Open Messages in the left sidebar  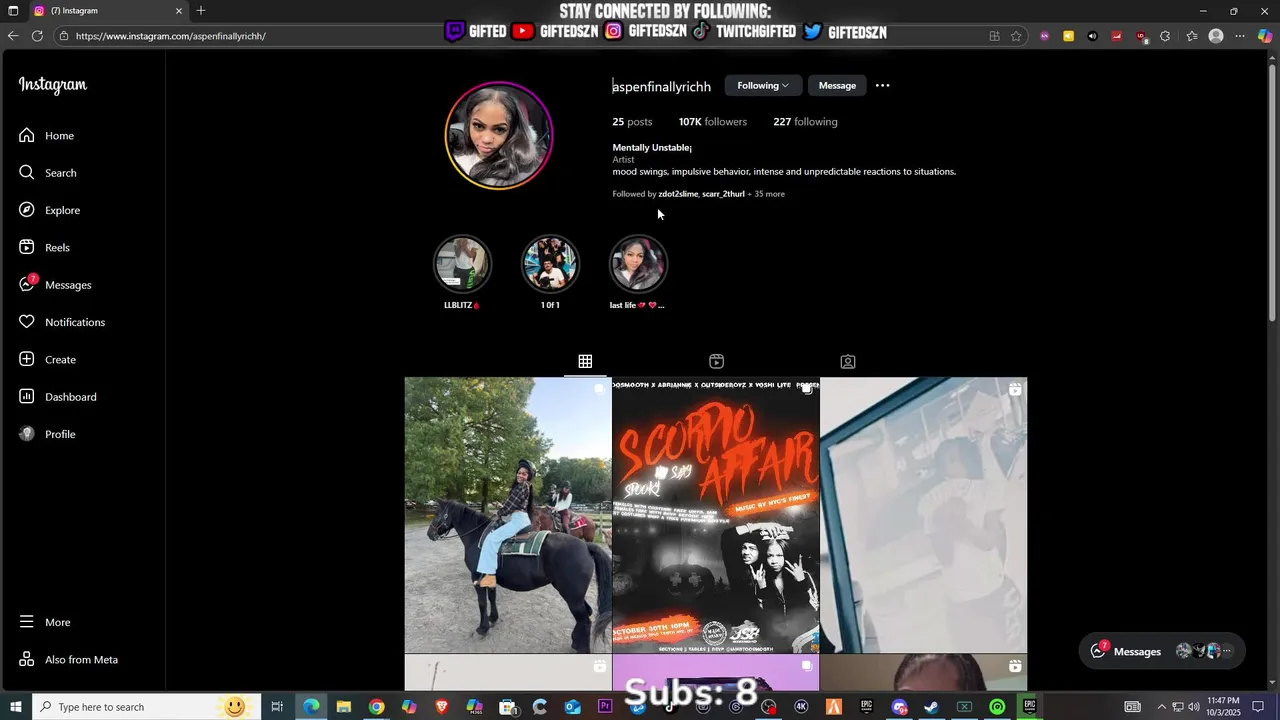click(x=55, y=285)
